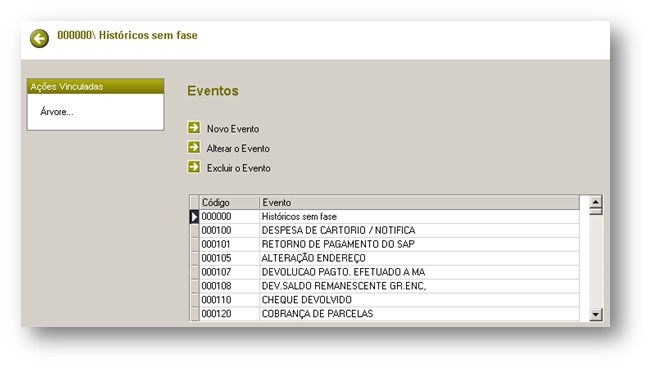This screenshot has width=652, height=369.
Task: Click the green back arrow icon
Action: 39,39
